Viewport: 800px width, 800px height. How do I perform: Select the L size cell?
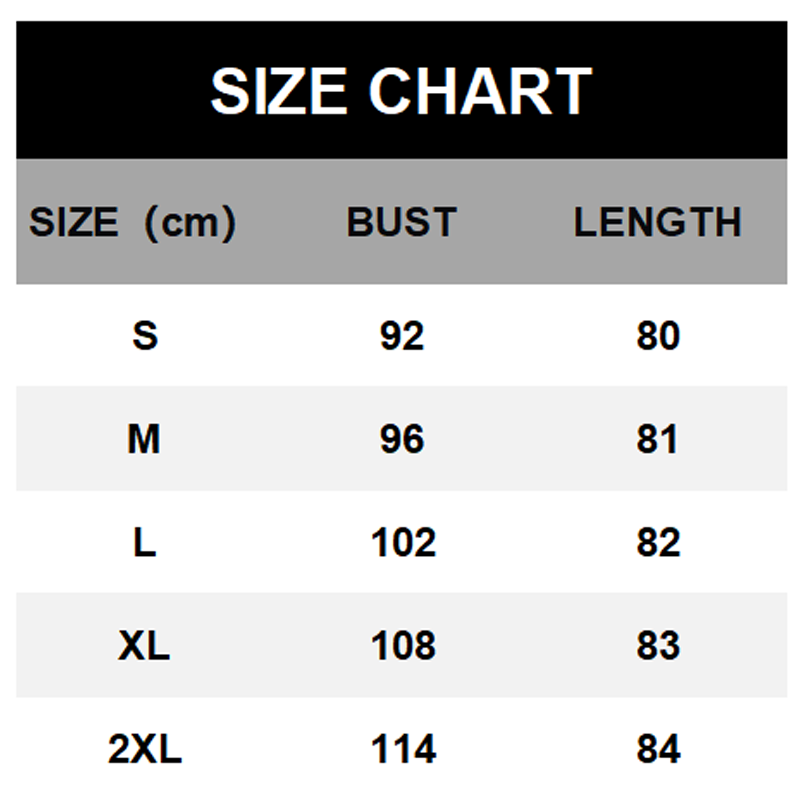click(145, 543)
